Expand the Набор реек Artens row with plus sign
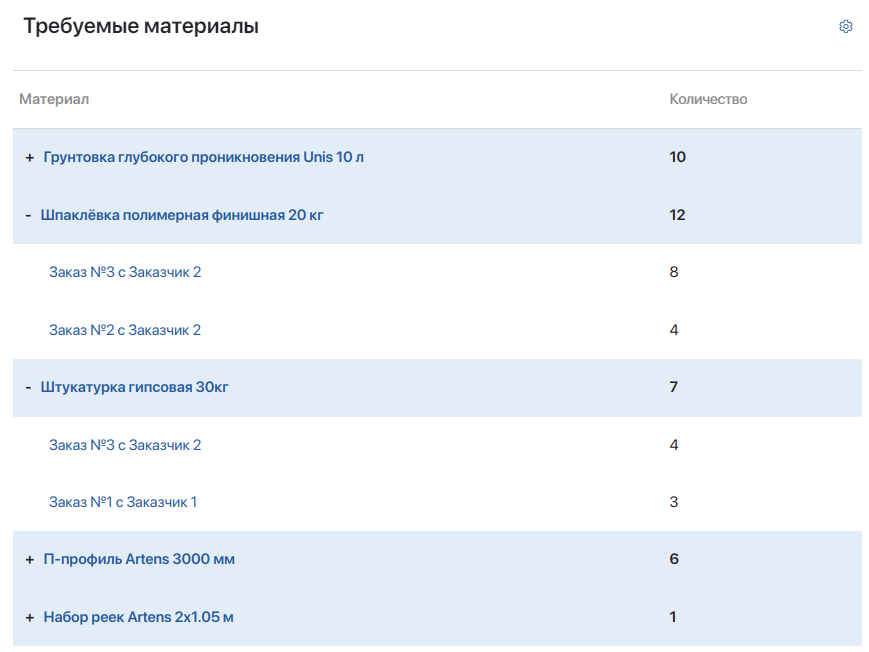Screen dimensions: 869x652 (x=30, y=617)
